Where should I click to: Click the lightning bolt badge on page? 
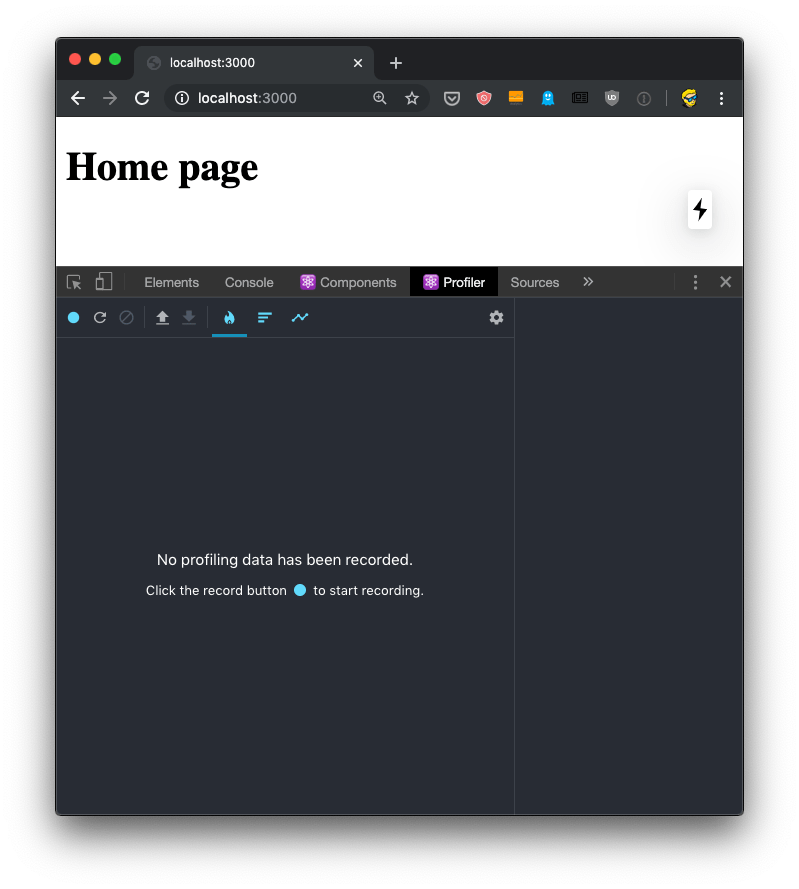coord(700,209)
